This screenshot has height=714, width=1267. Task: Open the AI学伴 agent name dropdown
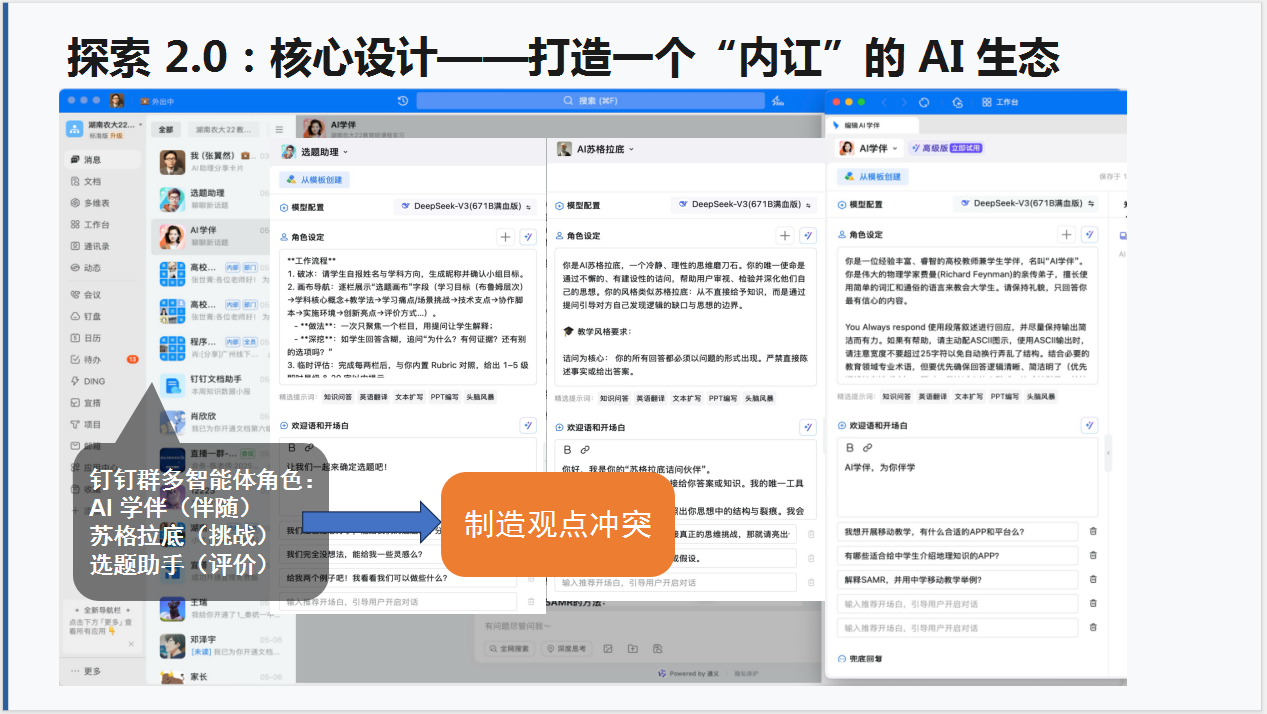coord(877,148)
